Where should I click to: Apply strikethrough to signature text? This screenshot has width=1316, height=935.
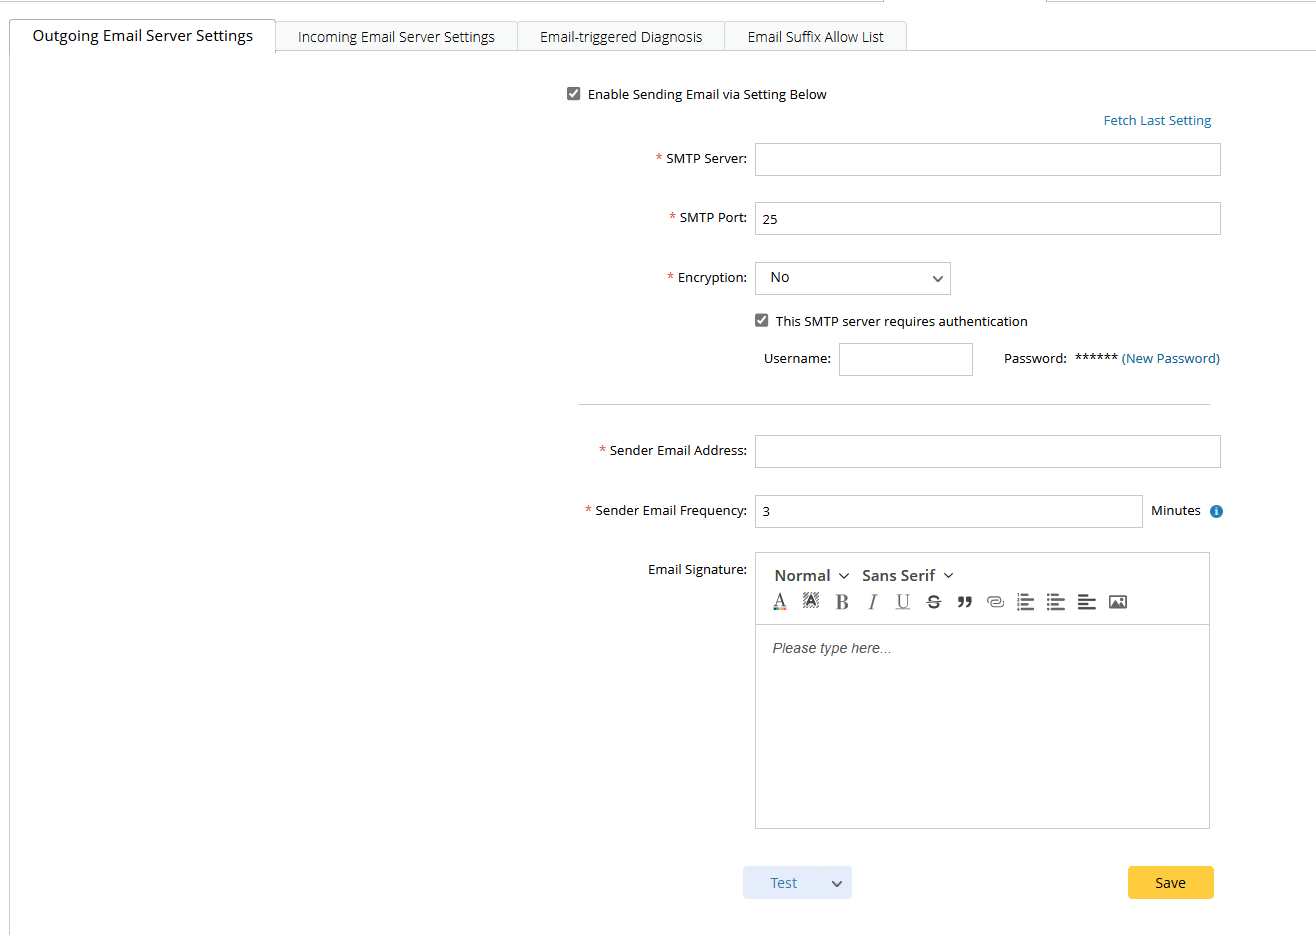[x=934, y=602]
